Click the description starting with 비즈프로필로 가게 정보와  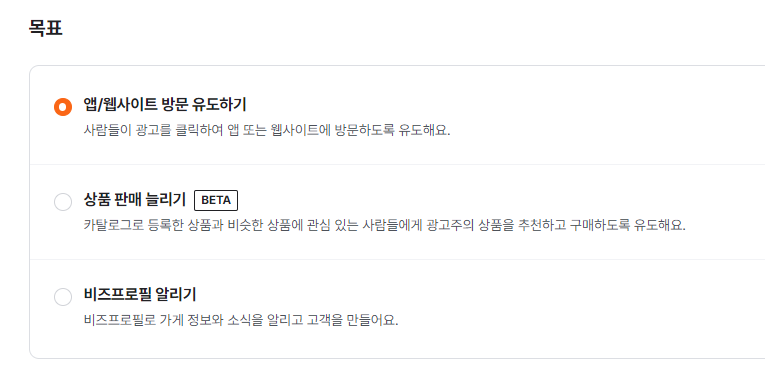point(241,321)
